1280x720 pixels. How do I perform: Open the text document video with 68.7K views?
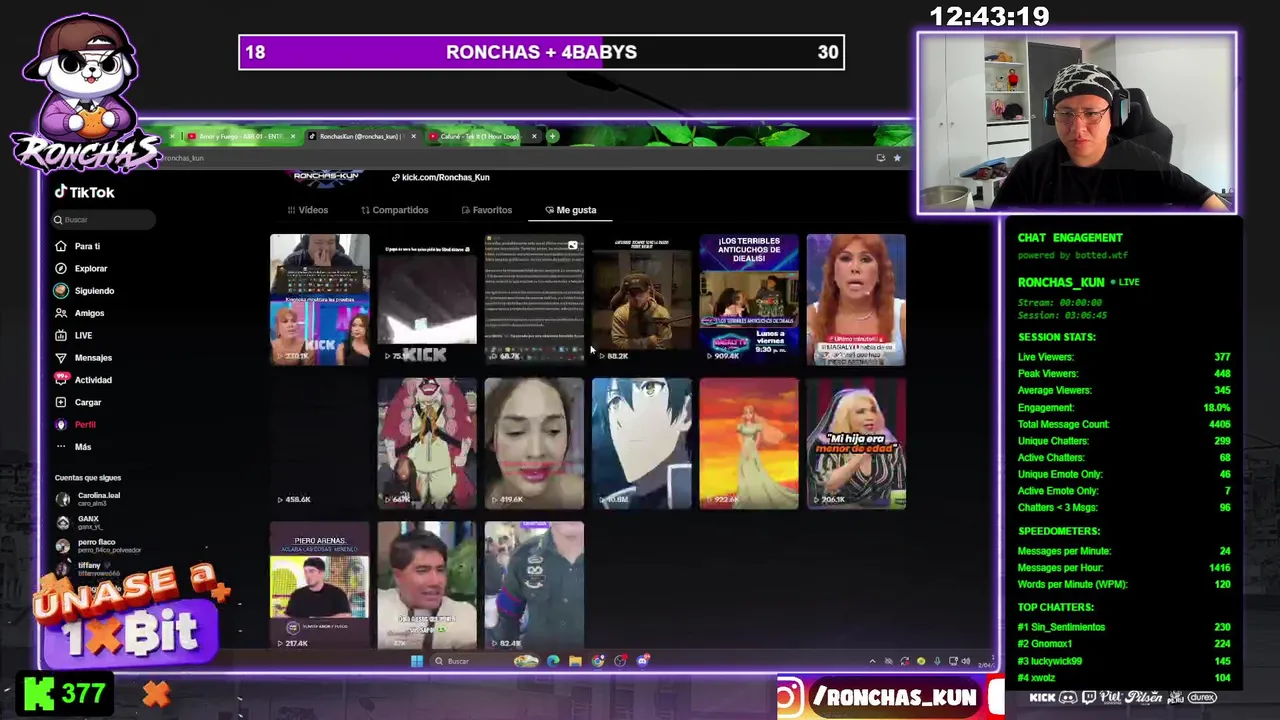click(534, 298)
